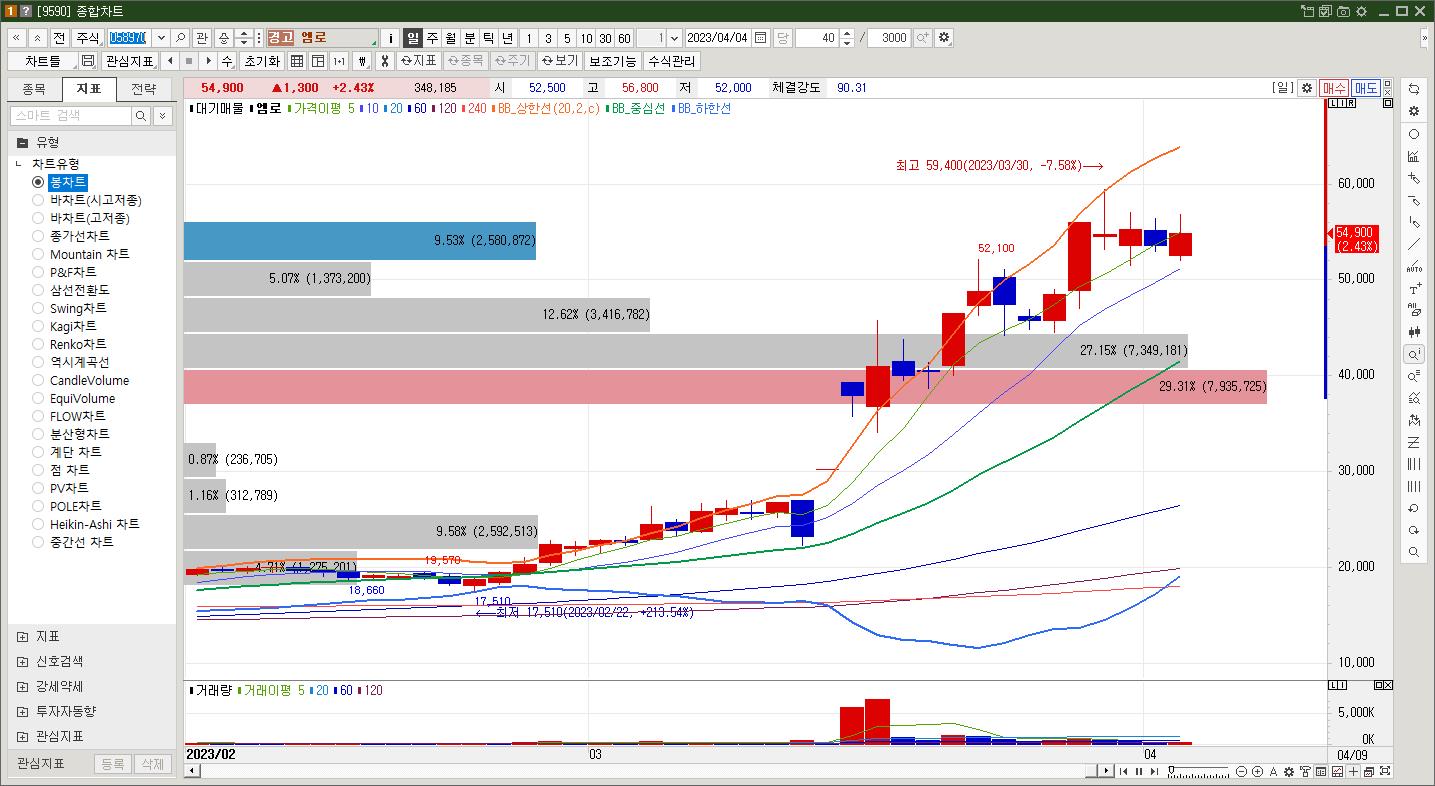Click the redo icon on right panel
This screenshot has height=786, width=1435.
(1413, 530)
